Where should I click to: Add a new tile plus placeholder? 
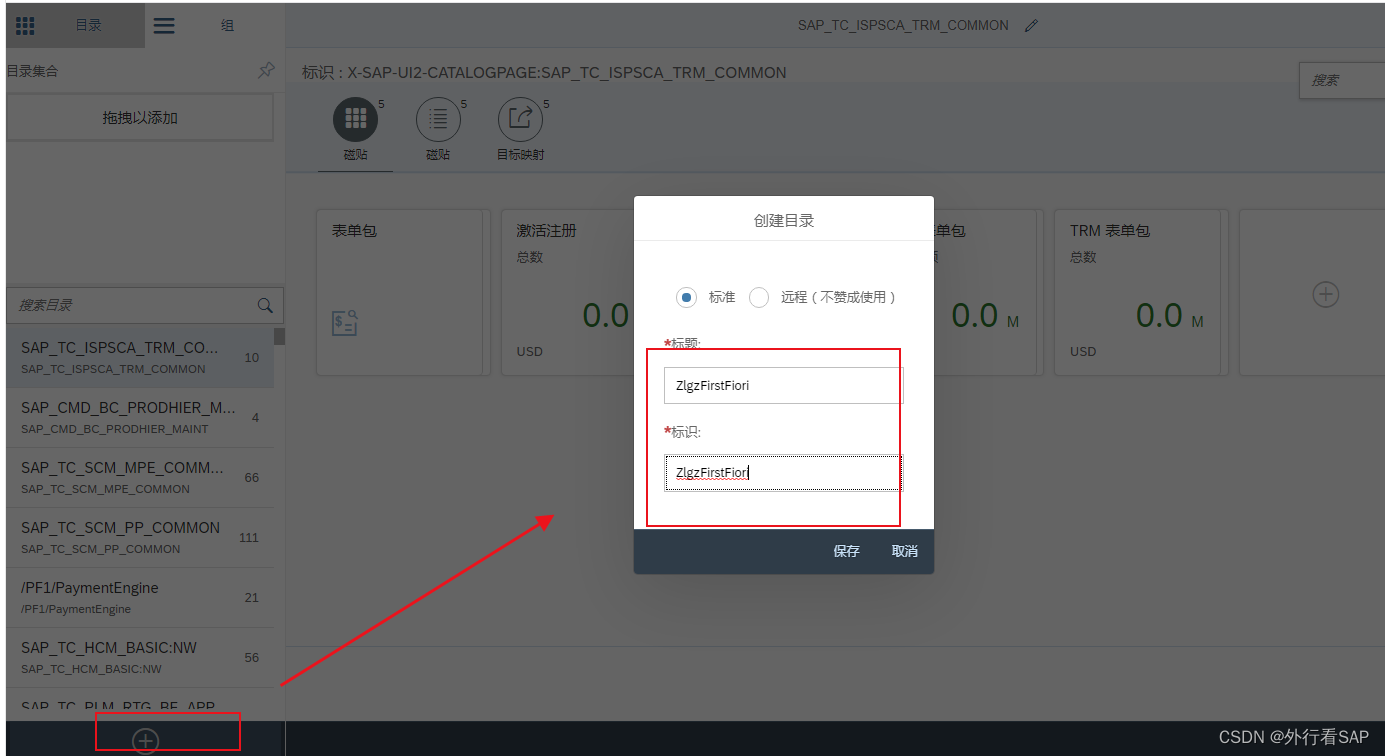point(1326,295)
